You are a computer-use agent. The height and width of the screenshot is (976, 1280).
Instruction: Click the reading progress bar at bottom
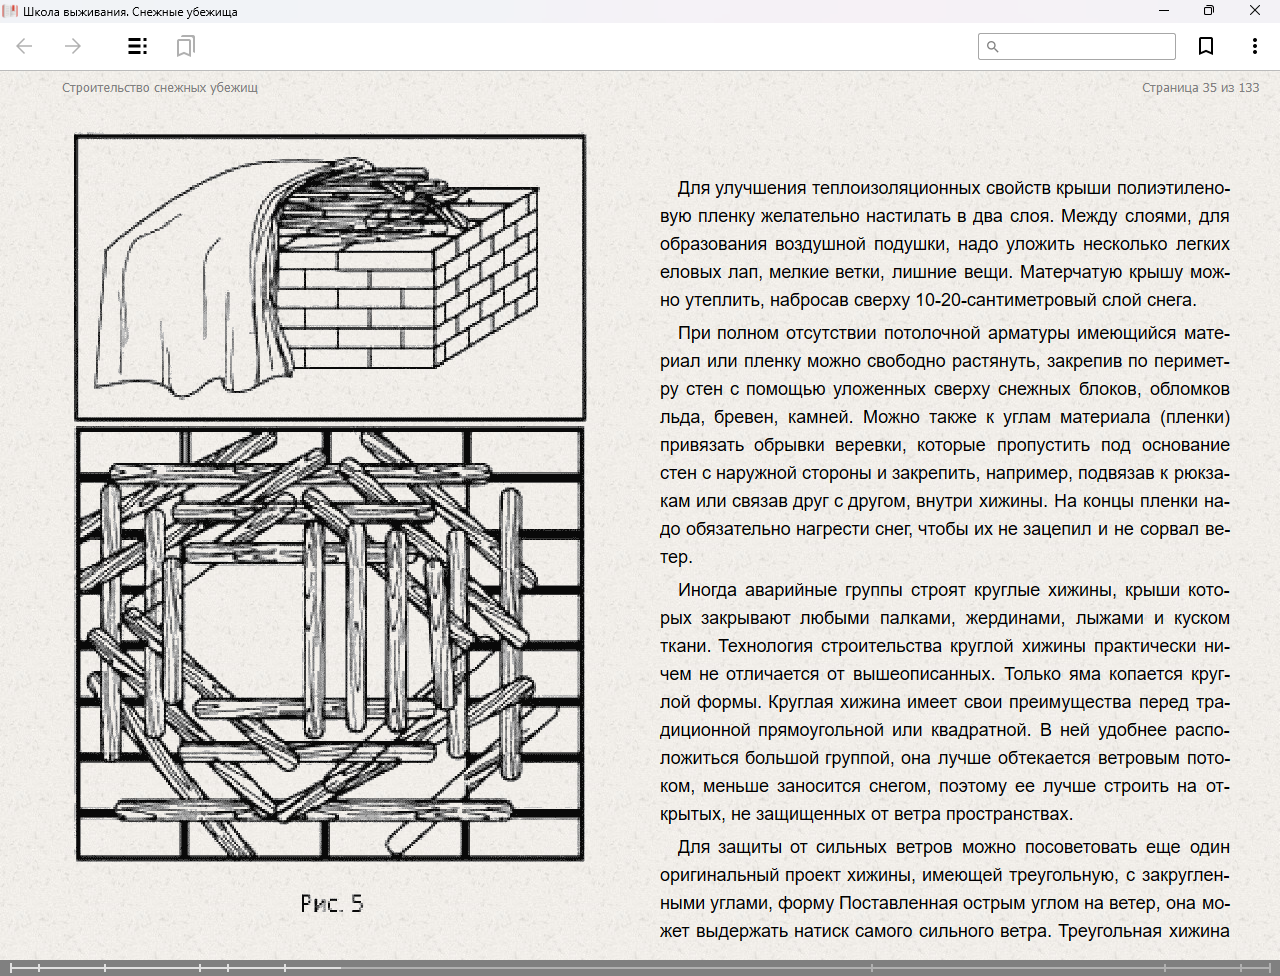coord(600,967)
